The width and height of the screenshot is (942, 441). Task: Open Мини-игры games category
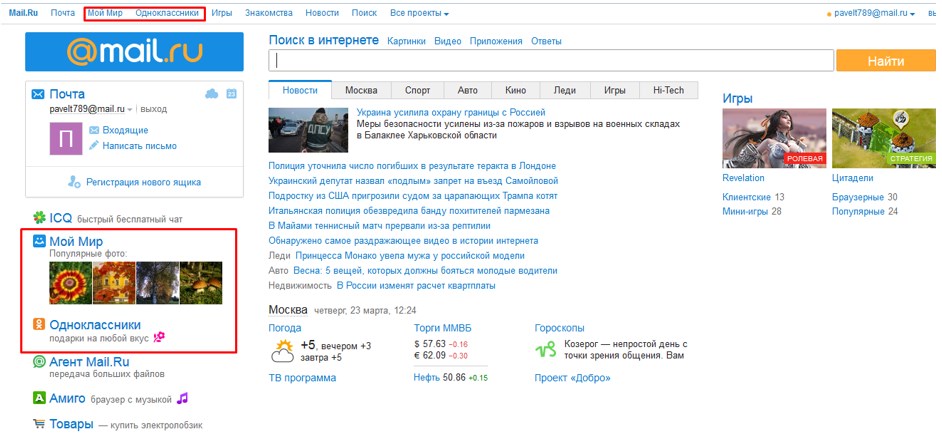[746, 211]
